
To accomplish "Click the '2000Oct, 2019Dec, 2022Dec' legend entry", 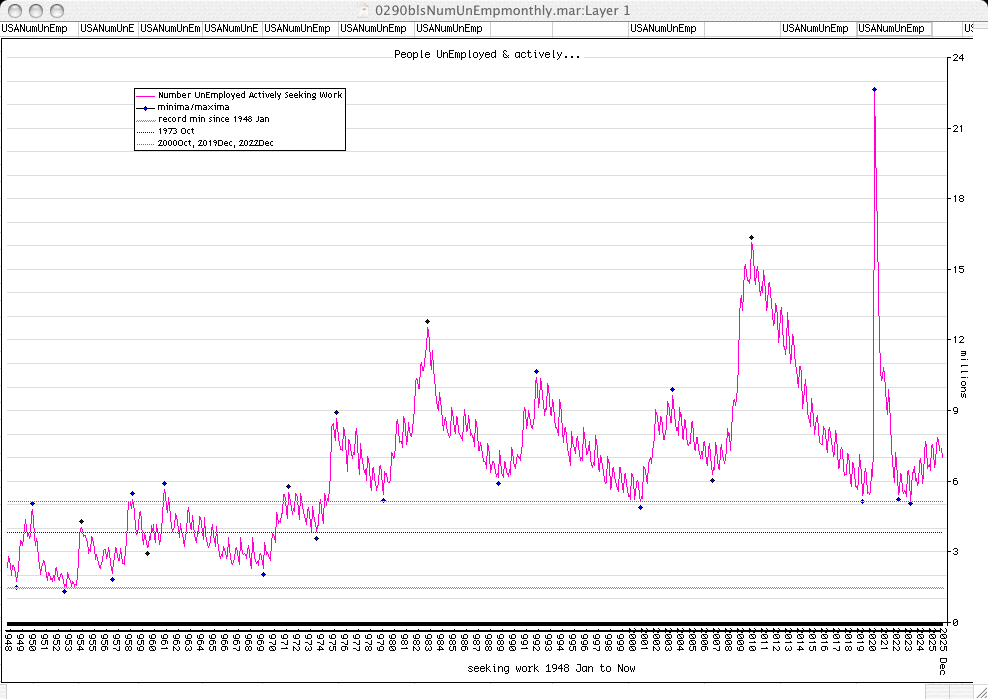I will tap(216, 143).
